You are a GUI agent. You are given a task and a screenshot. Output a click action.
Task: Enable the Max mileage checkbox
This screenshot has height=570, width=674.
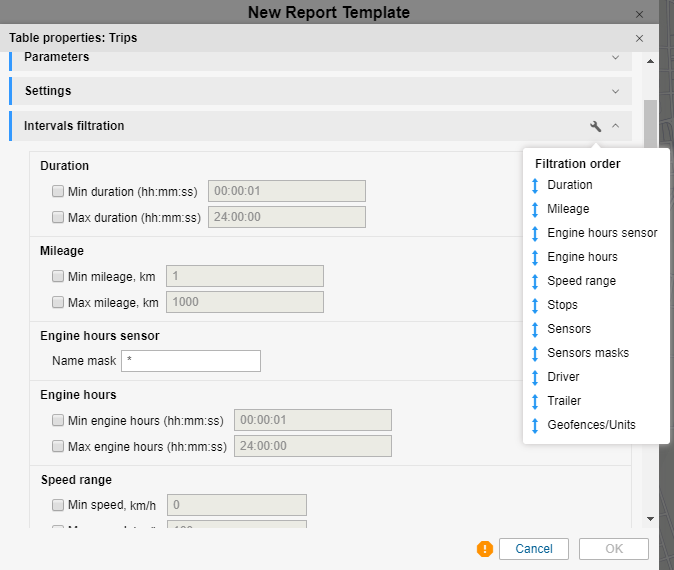[58, 302]
